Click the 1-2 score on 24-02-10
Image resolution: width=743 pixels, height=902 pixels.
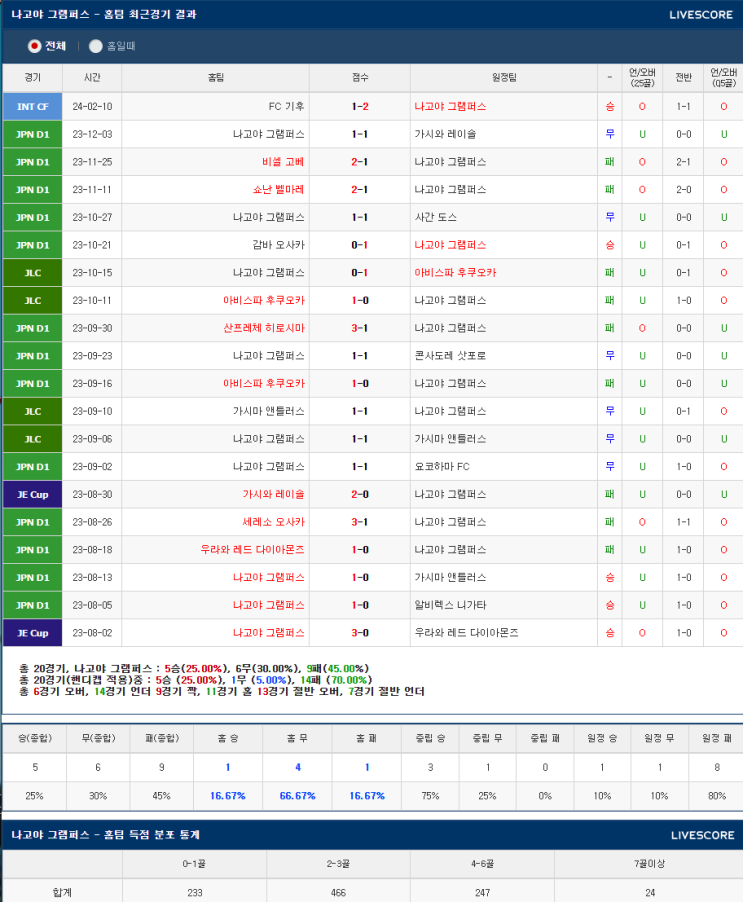pos(360,106)
